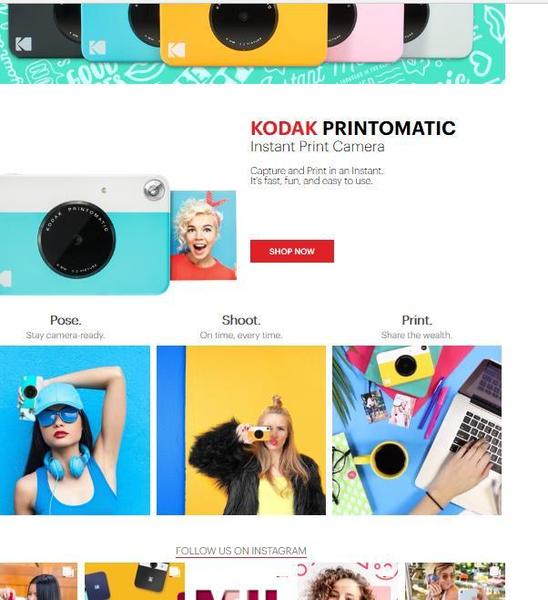Screen dimensions: 548x600
Task: Click the Kodak logo on black camera
Action: pos(23,44)
